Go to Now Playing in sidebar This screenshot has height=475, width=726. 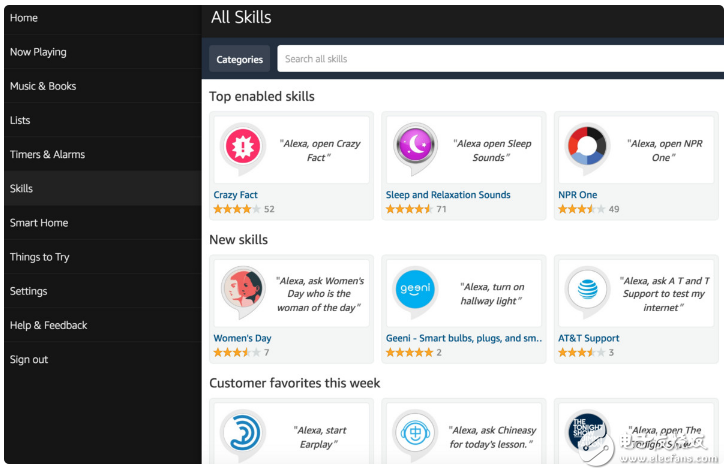pos(38,52)
